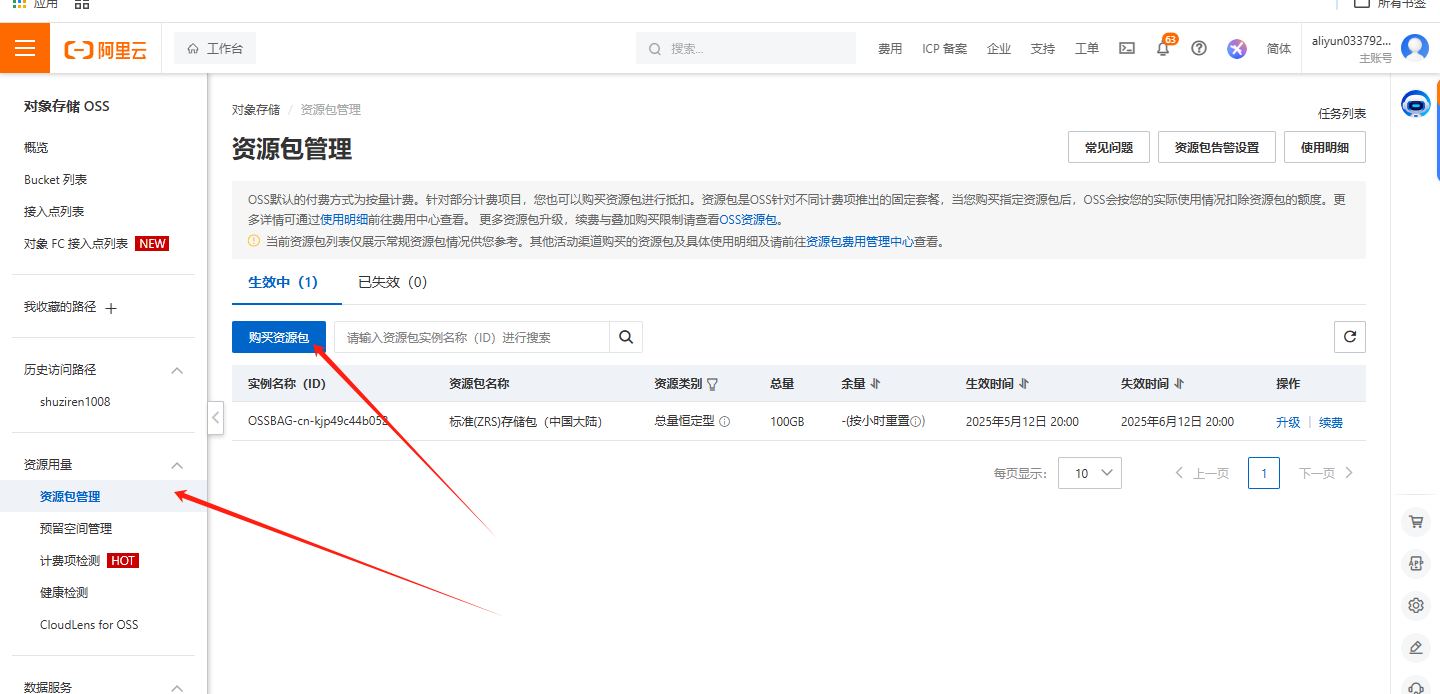Open the 任务列表 link
This screenshot has width=1440, height=694.
coord(1342,113)
